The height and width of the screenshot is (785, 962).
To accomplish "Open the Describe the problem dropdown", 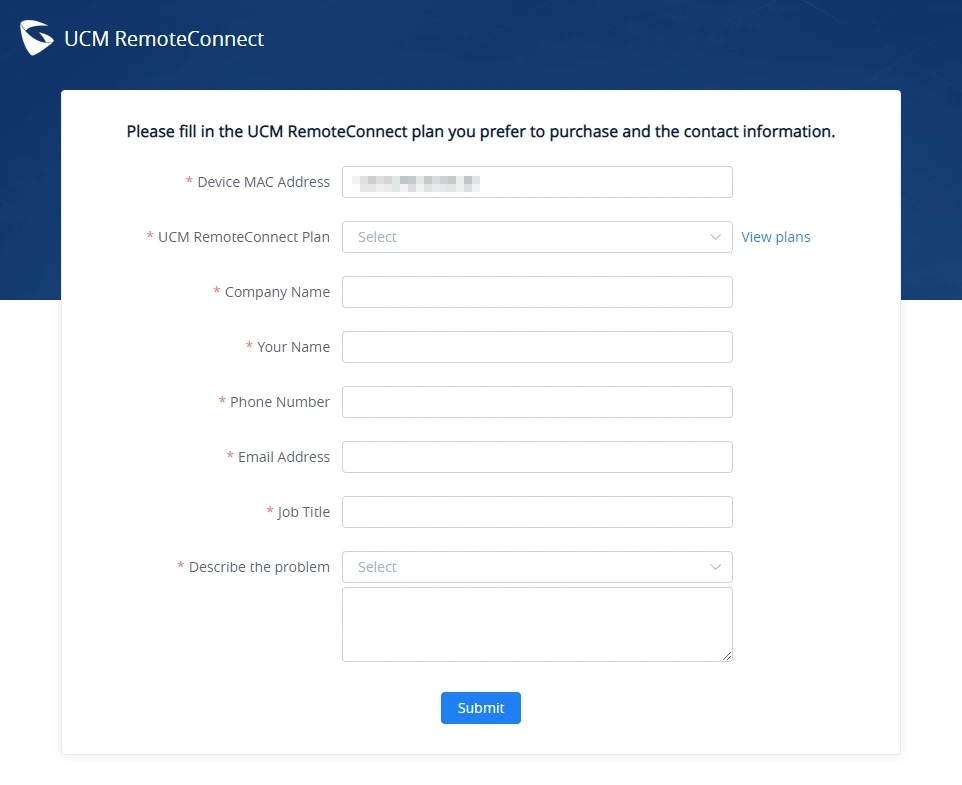I will [537, 567].
